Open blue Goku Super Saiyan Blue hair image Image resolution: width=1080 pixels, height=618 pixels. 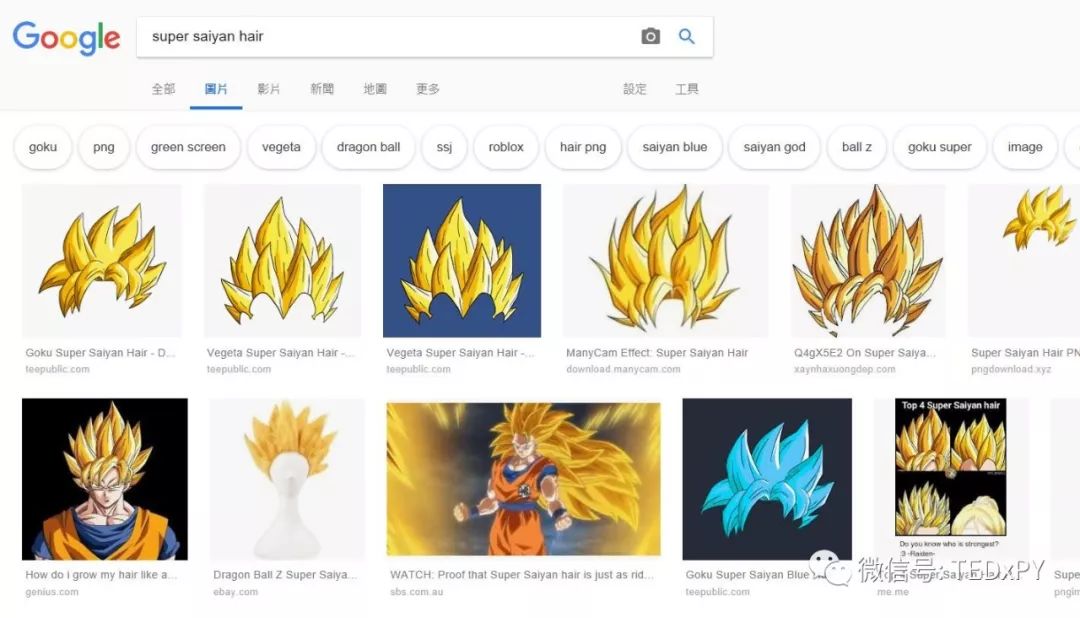click(767, 479)
